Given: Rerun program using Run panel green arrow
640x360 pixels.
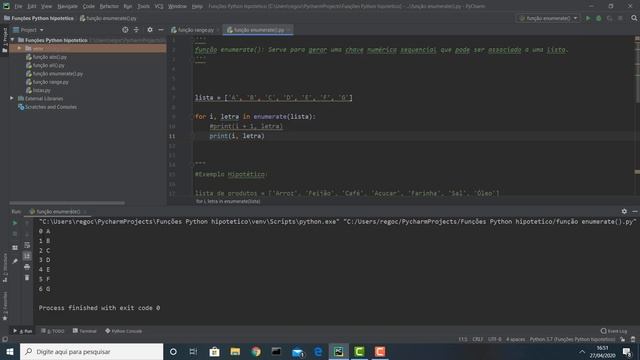Looking at the screenshot, I should pyautogui.click(x=15, y=223).
